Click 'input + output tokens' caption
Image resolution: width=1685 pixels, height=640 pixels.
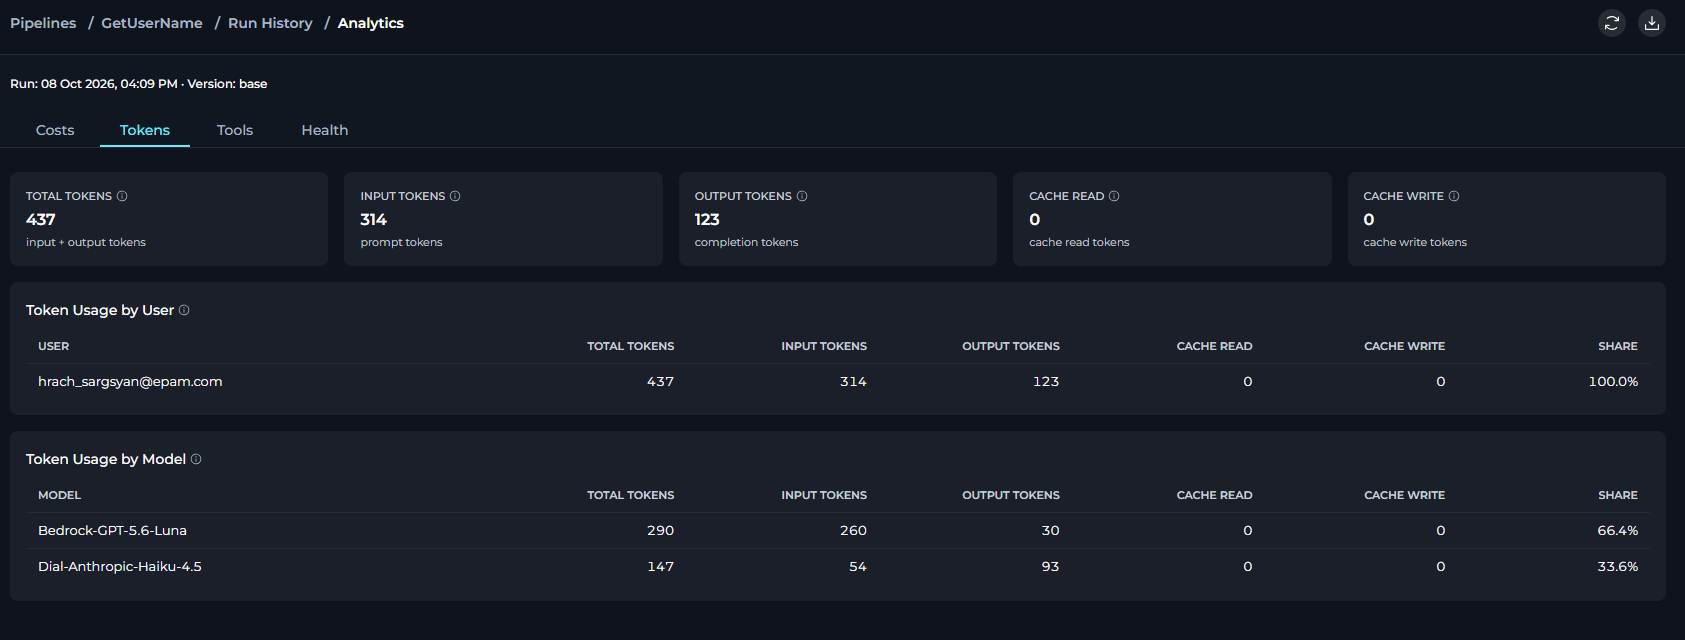(86, 242)
